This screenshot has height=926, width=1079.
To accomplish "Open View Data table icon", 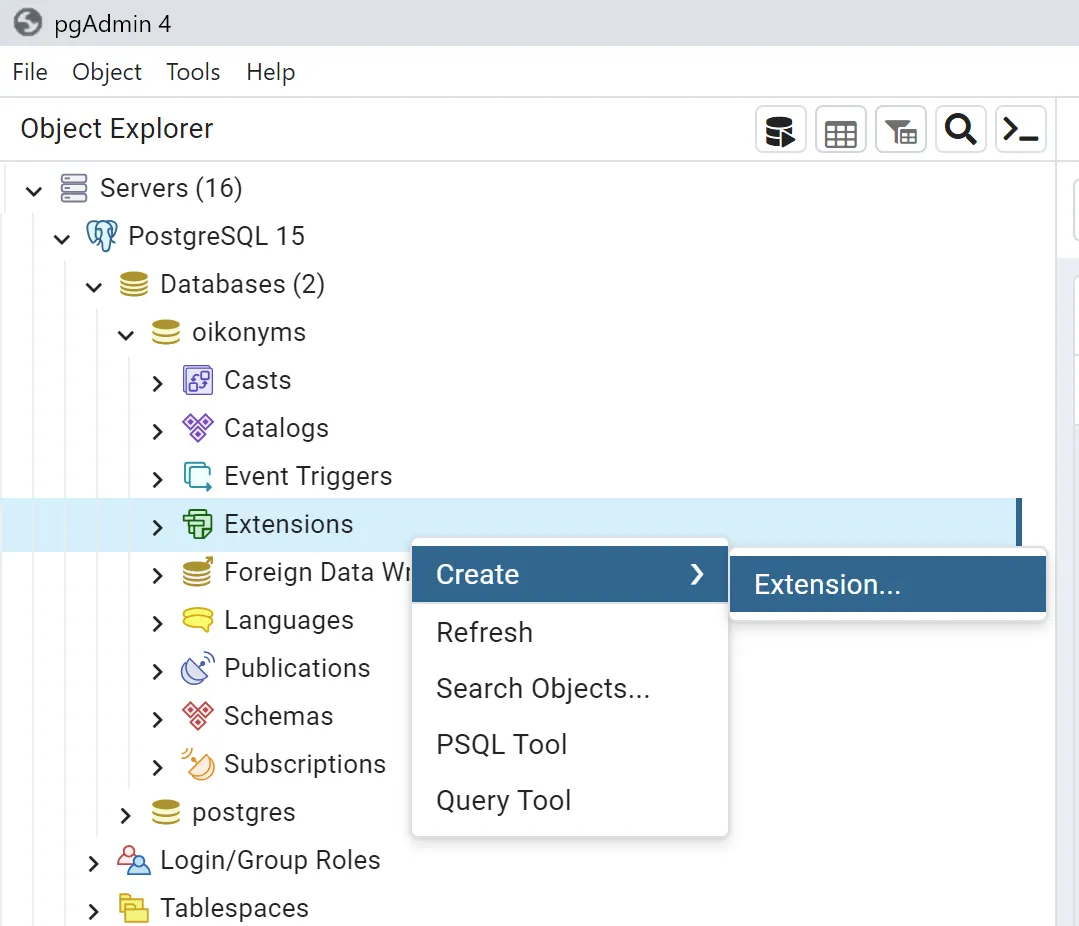I will point(840,130).
